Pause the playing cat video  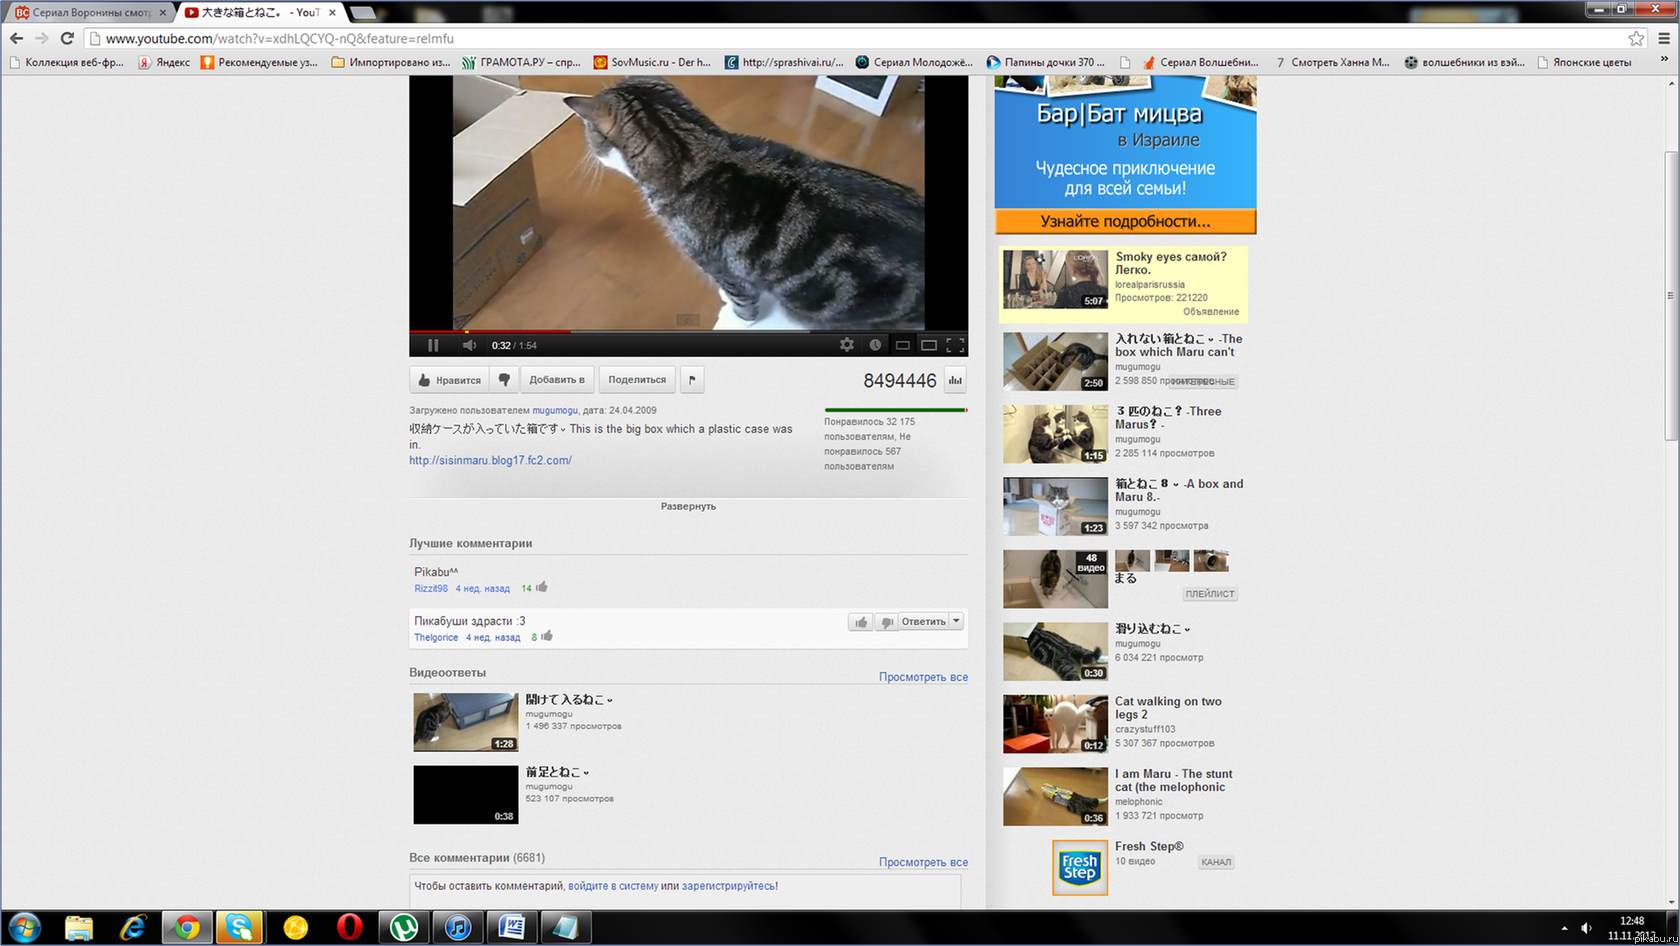(433, 345)
